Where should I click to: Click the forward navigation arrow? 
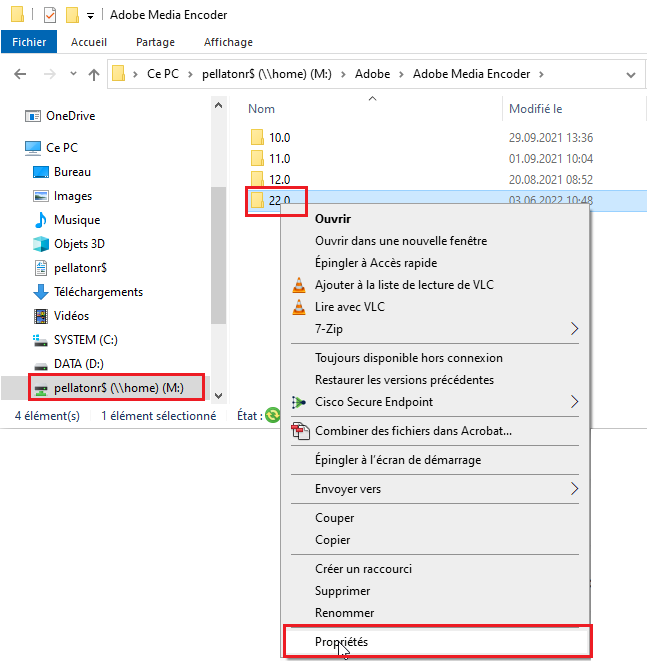pos(50,75)
